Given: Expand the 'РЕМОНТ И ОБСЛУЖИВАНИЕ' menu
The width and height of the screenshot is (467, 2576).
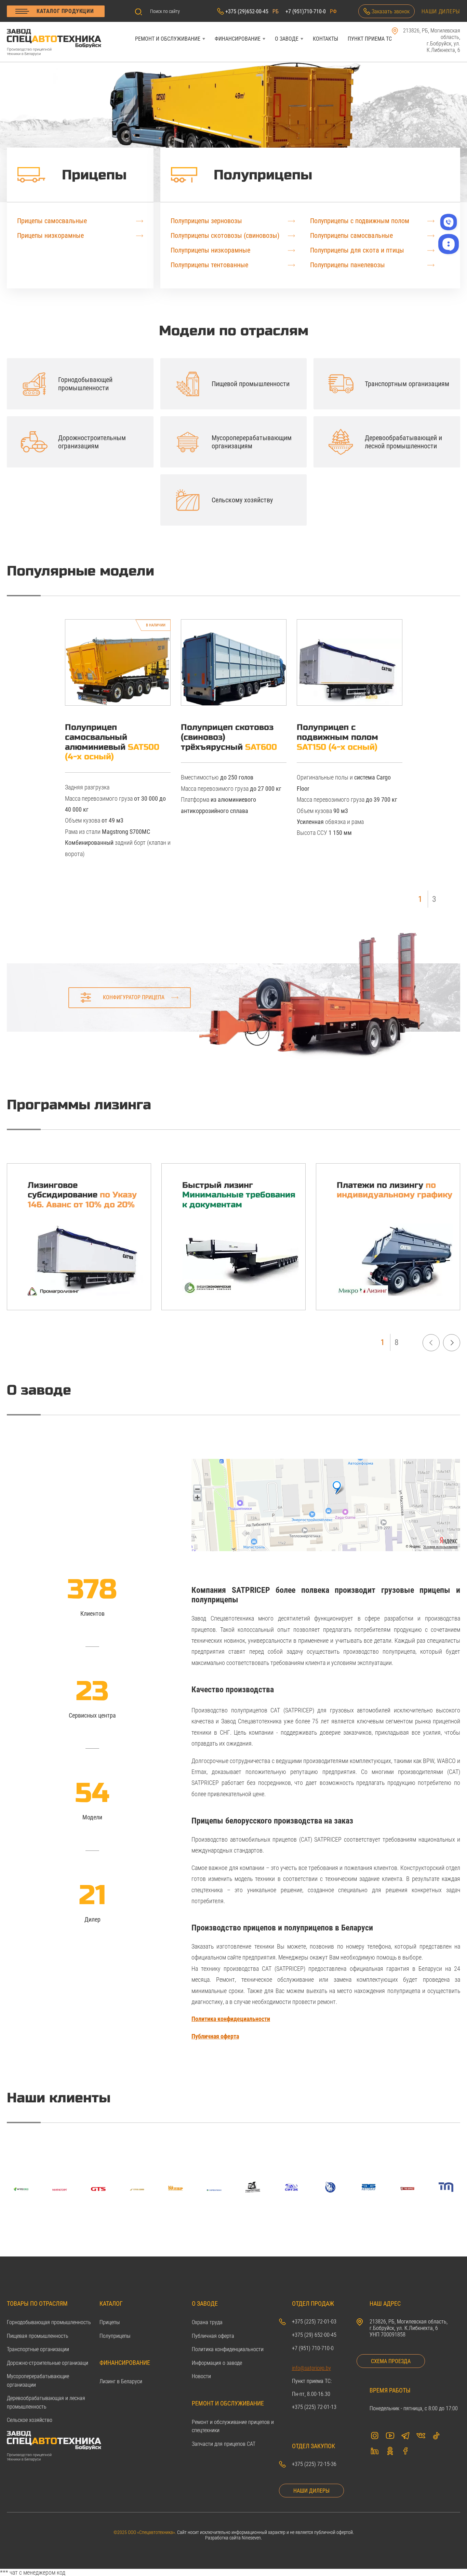Looking at the screenshot, I should (x=170, y=39).
